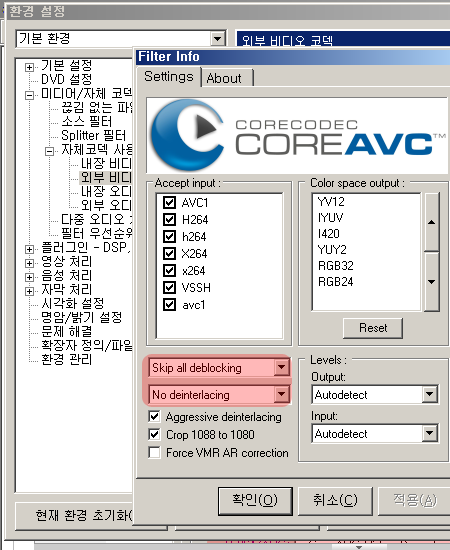The width and height of the screenshot is (450, 550).
Task: Select 확장자 정의/파일 tree item
Action: pos(87,346)
